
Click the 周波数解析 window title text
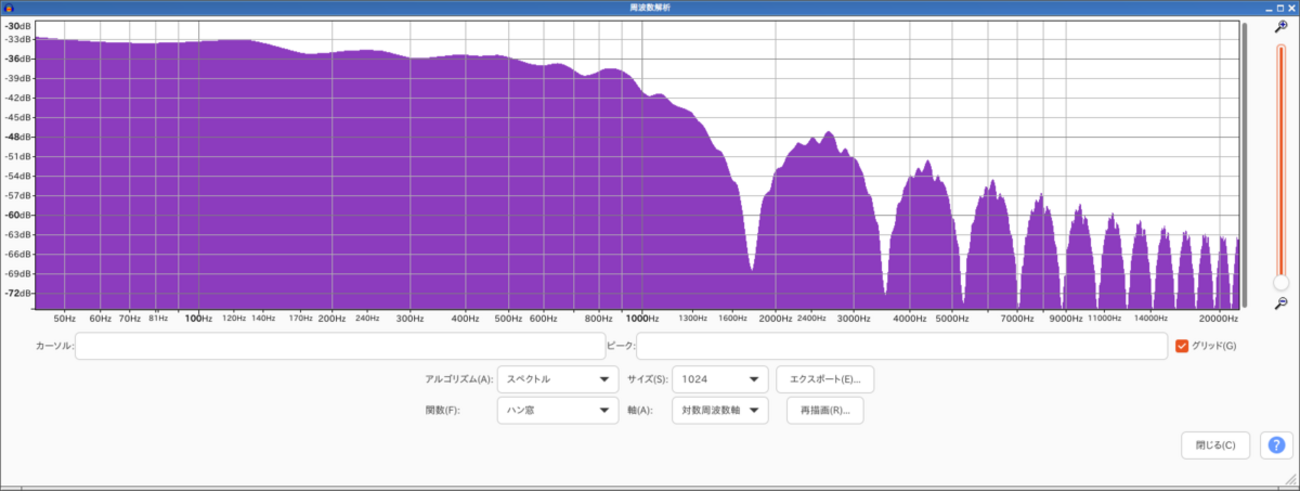point(650,7)
